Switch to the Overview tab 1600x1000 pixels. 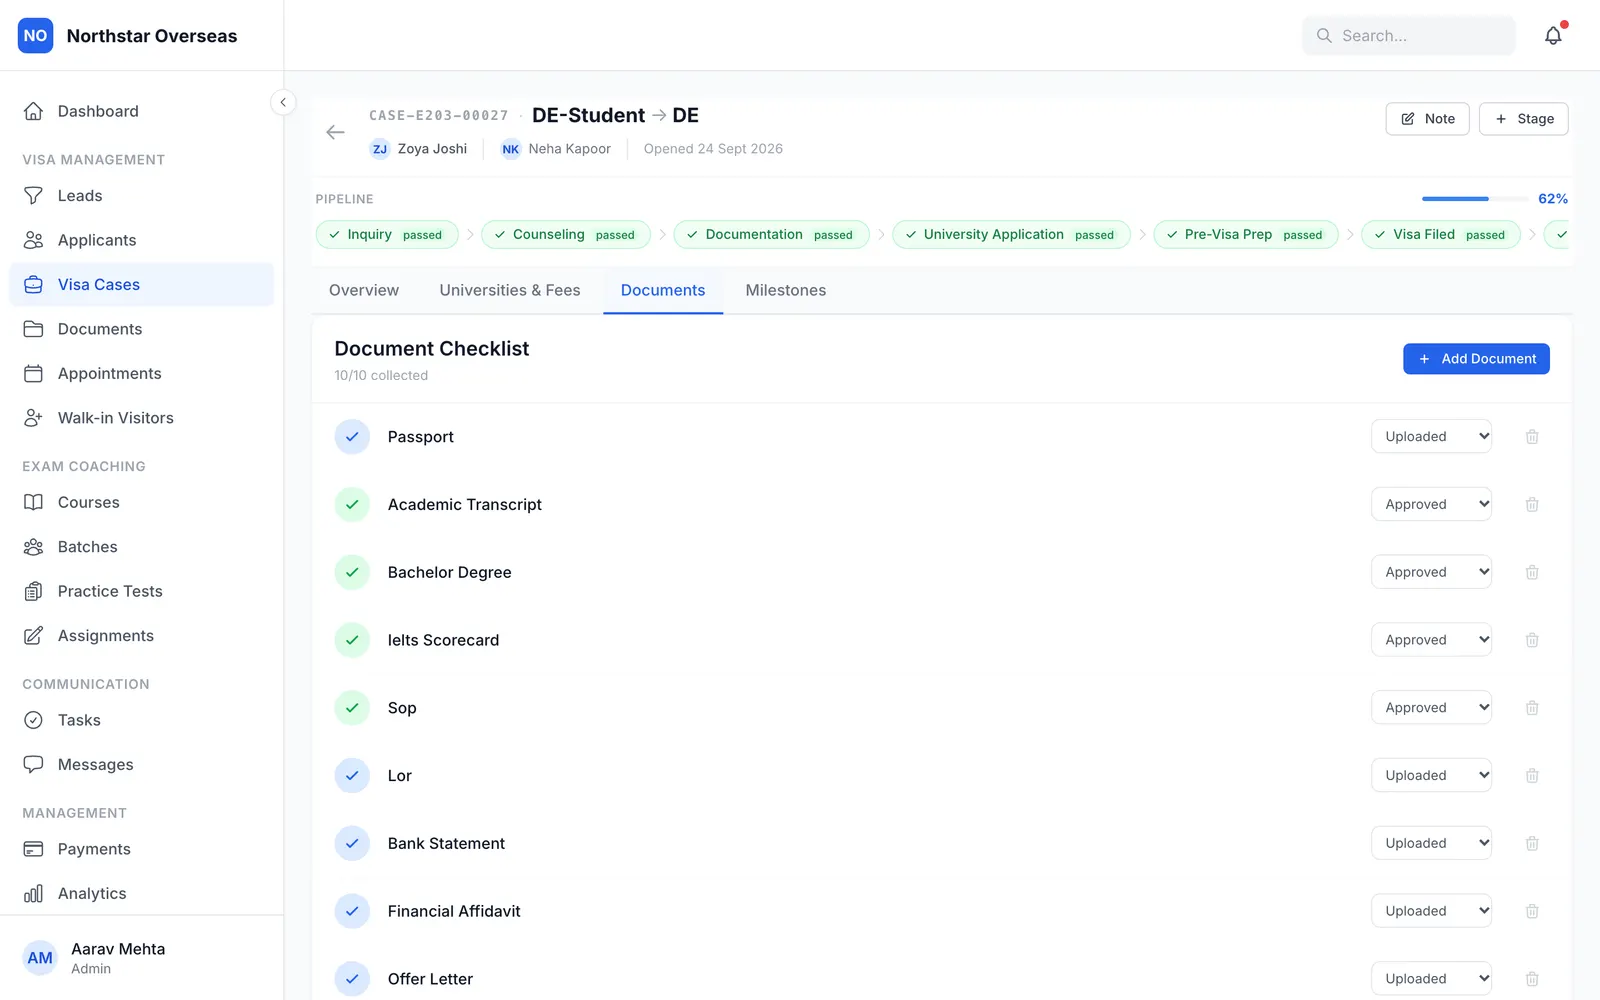click(364, 290)
